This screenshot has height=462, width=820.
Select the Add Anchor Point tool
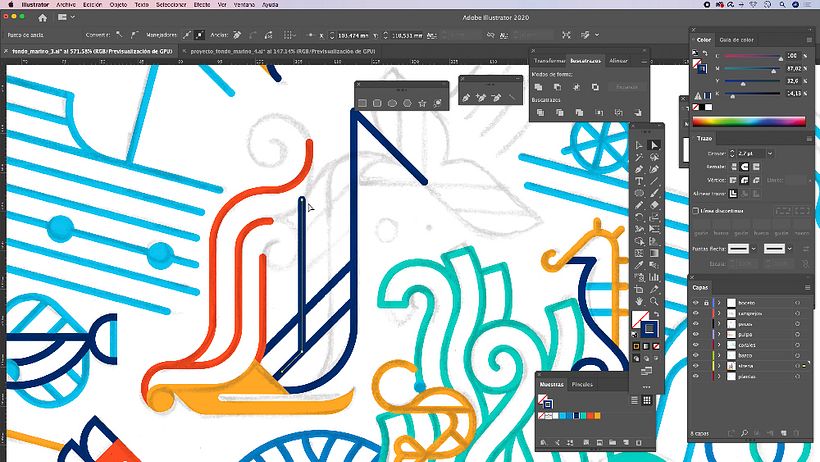point(481,97)
